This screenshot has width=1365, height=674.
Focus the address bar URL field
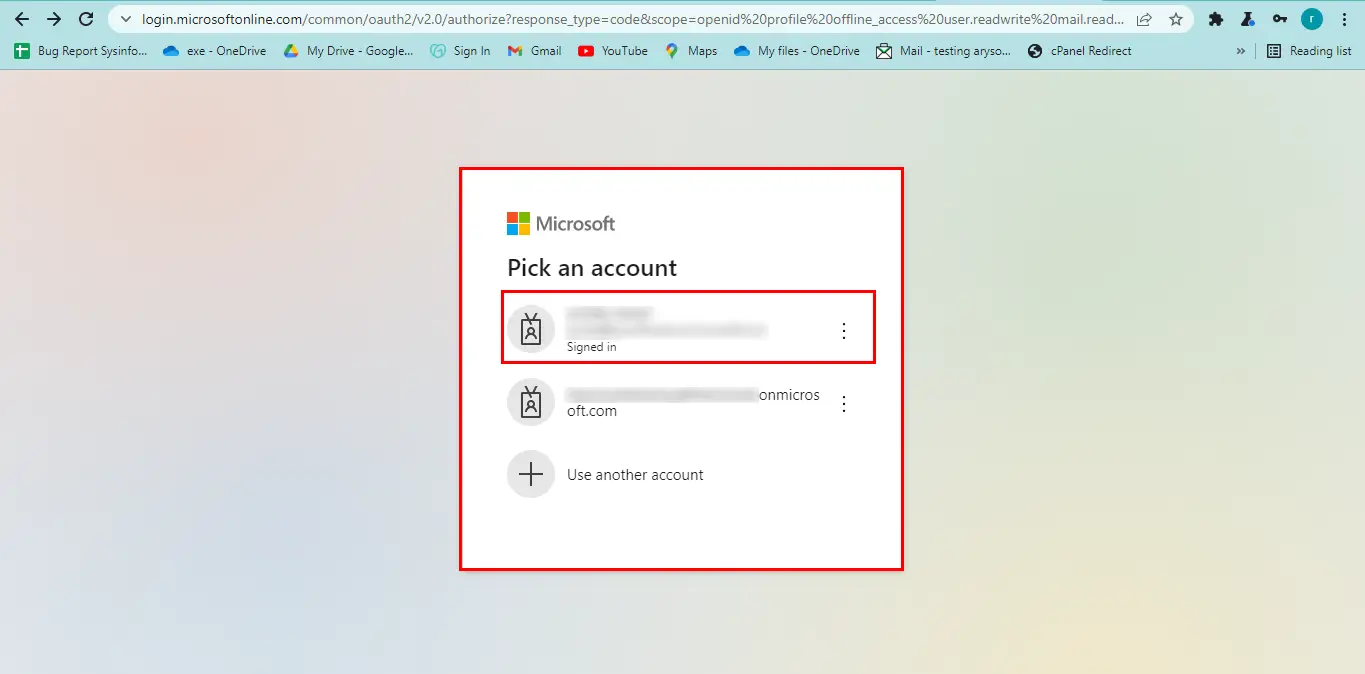pyautogui.click(x=632, y=19)
